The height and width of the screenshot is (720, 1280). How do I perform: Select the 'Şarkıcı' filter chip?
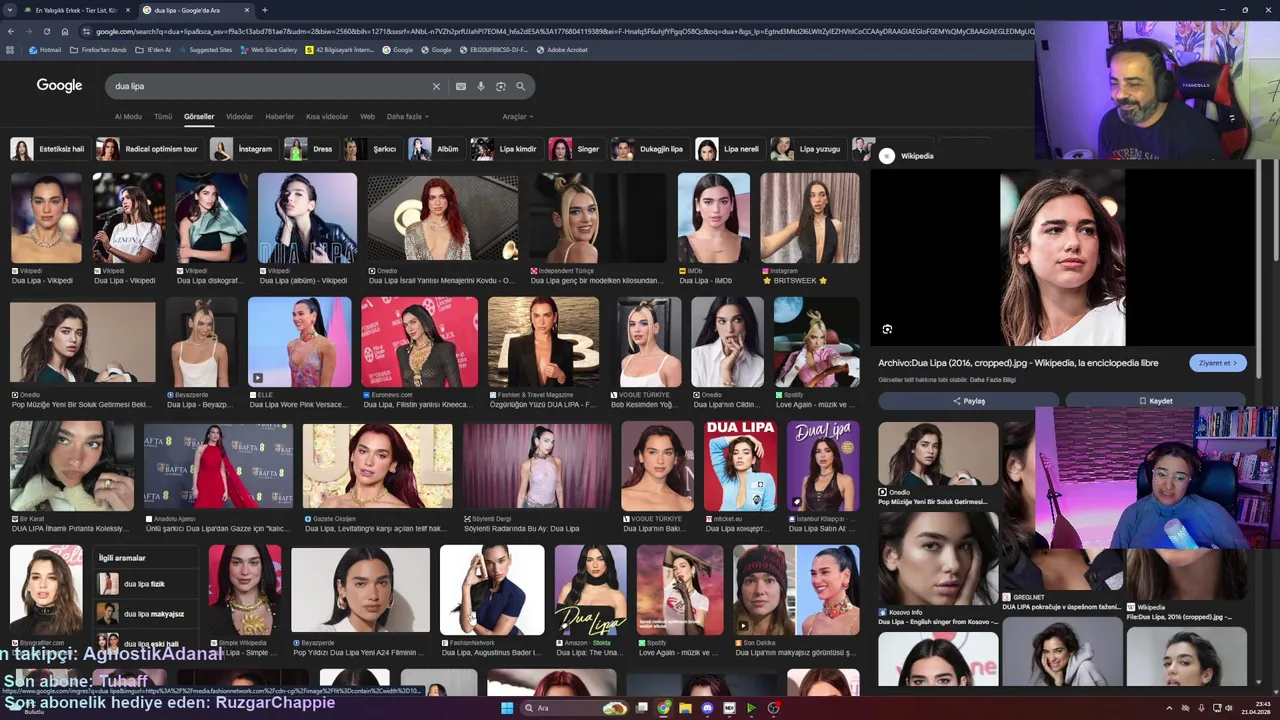click(373, 149)
